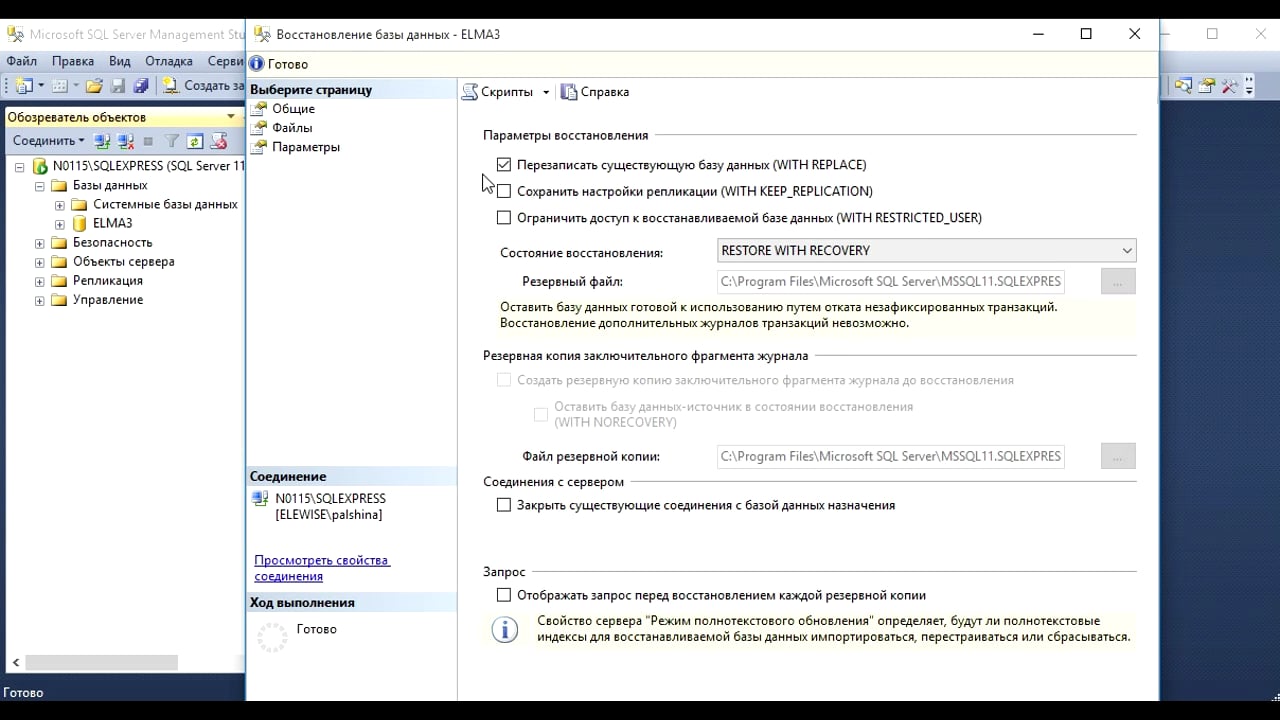Click Object Explorer horizontal scrollbar thumb
Viewport: 1280px width, 720px height.
(102, 662)
